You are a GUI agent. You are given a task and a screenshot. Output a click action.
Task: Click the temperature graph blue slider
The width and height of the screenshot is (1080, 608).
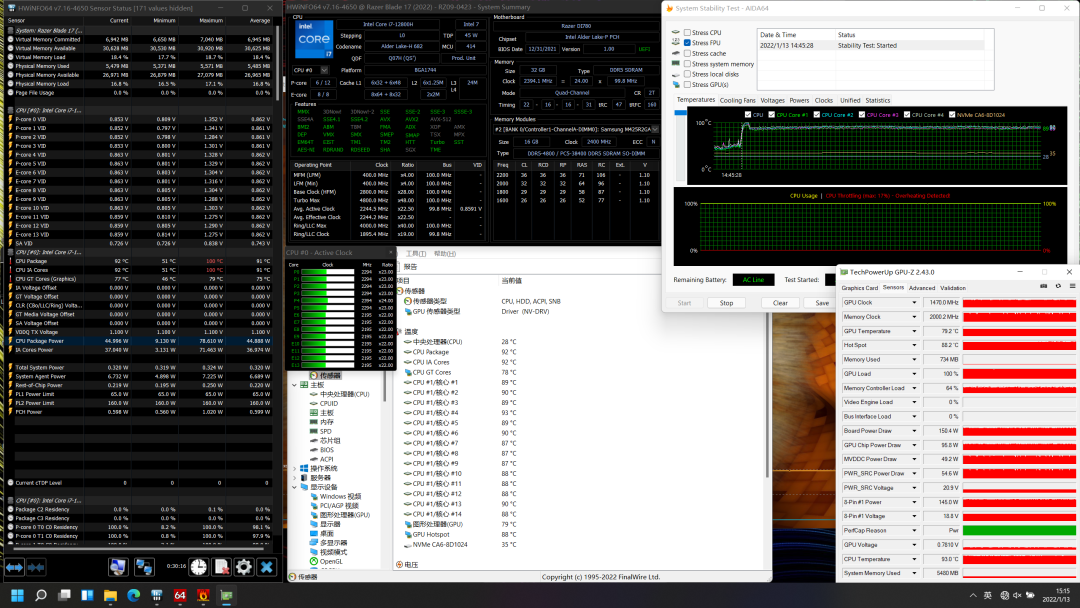[680, 113]
